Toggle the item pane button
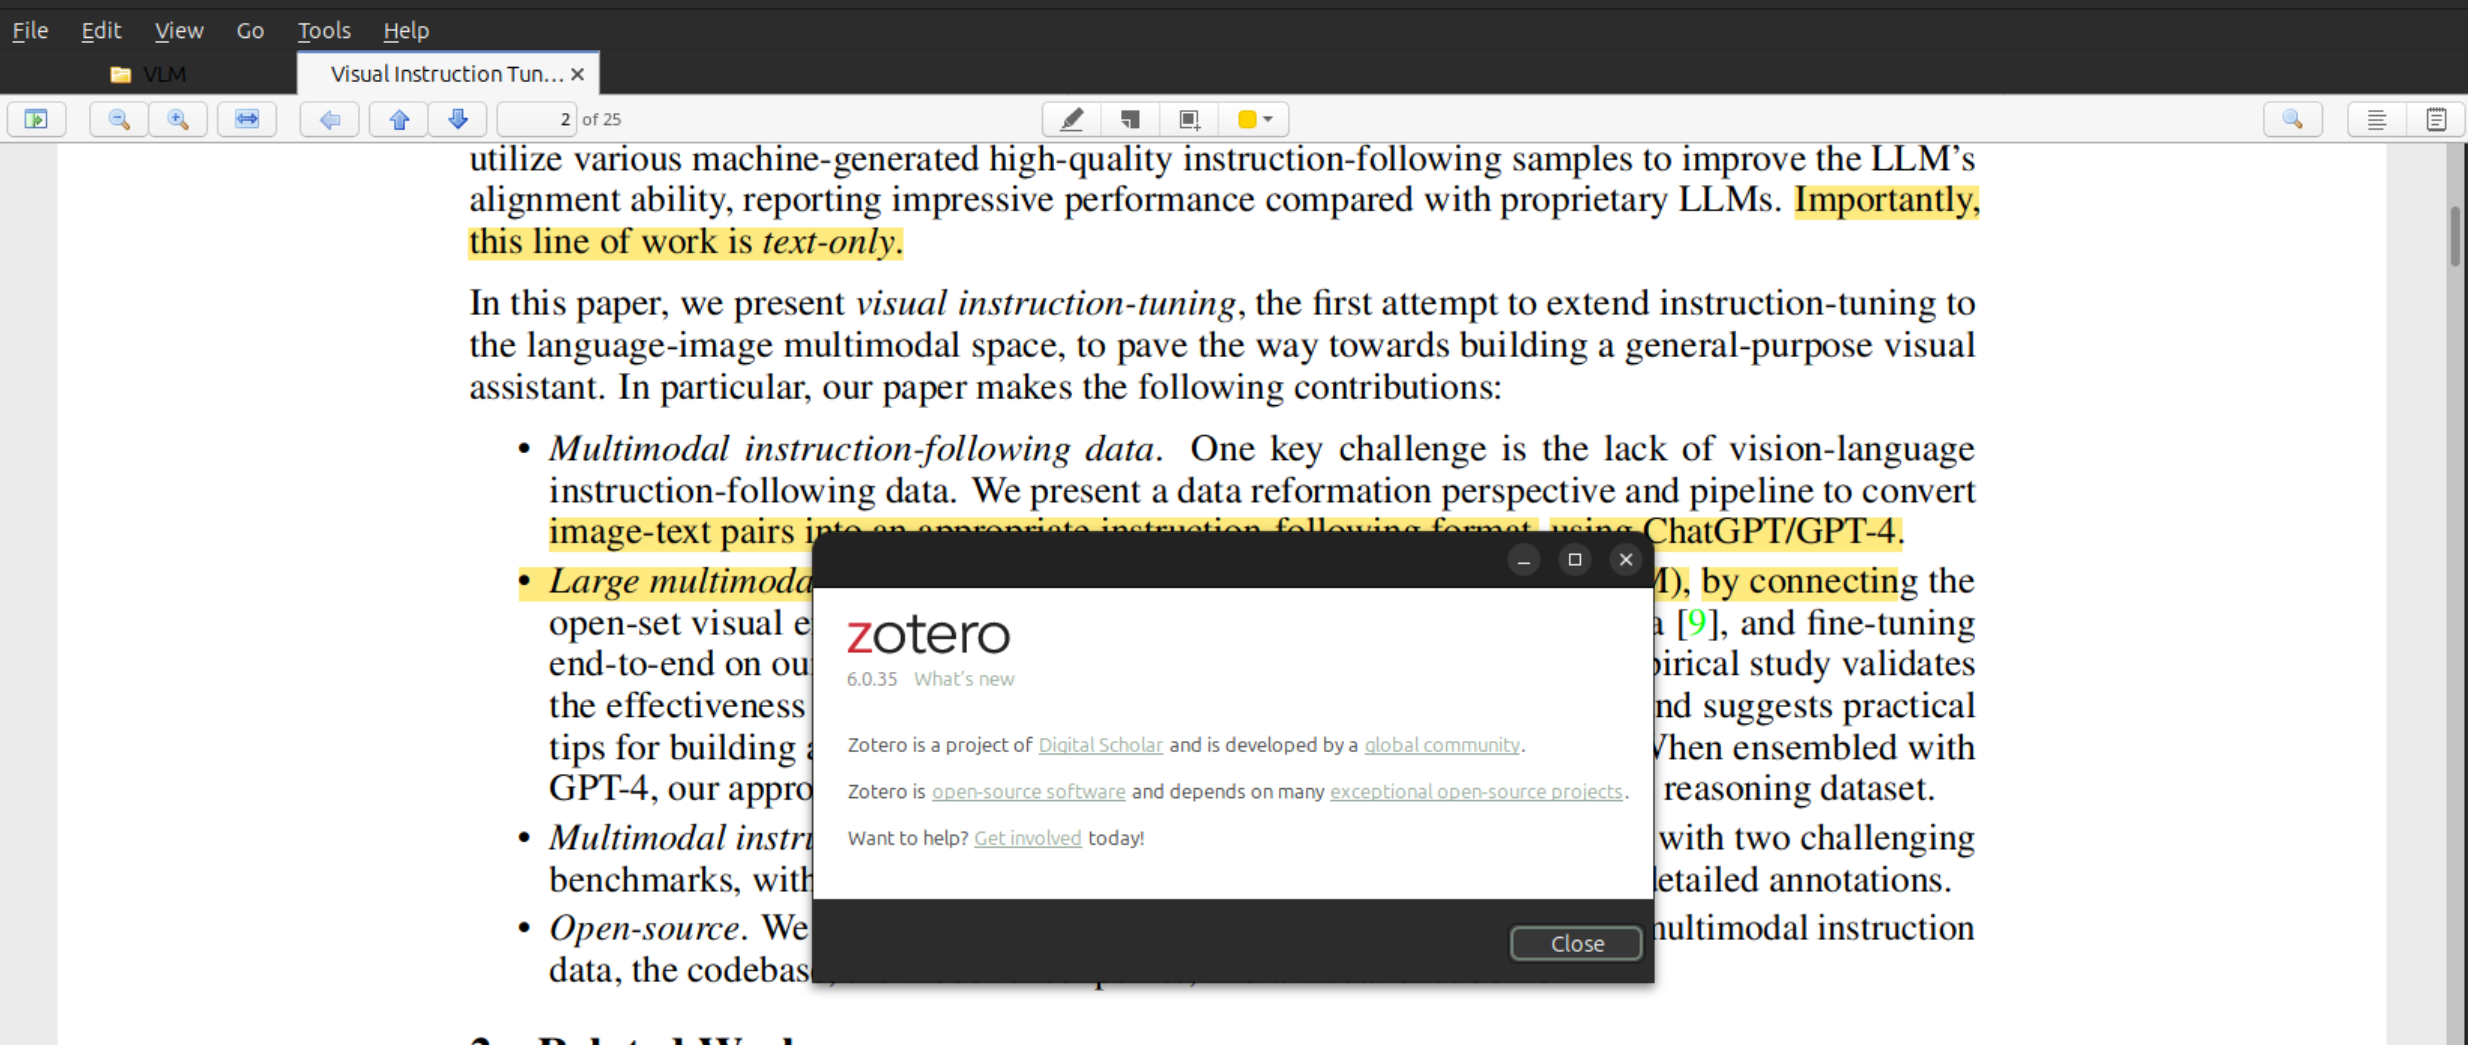The width and height of the screenshot is (2468, 1045). pyautogui.click(x=2377, y=120)
